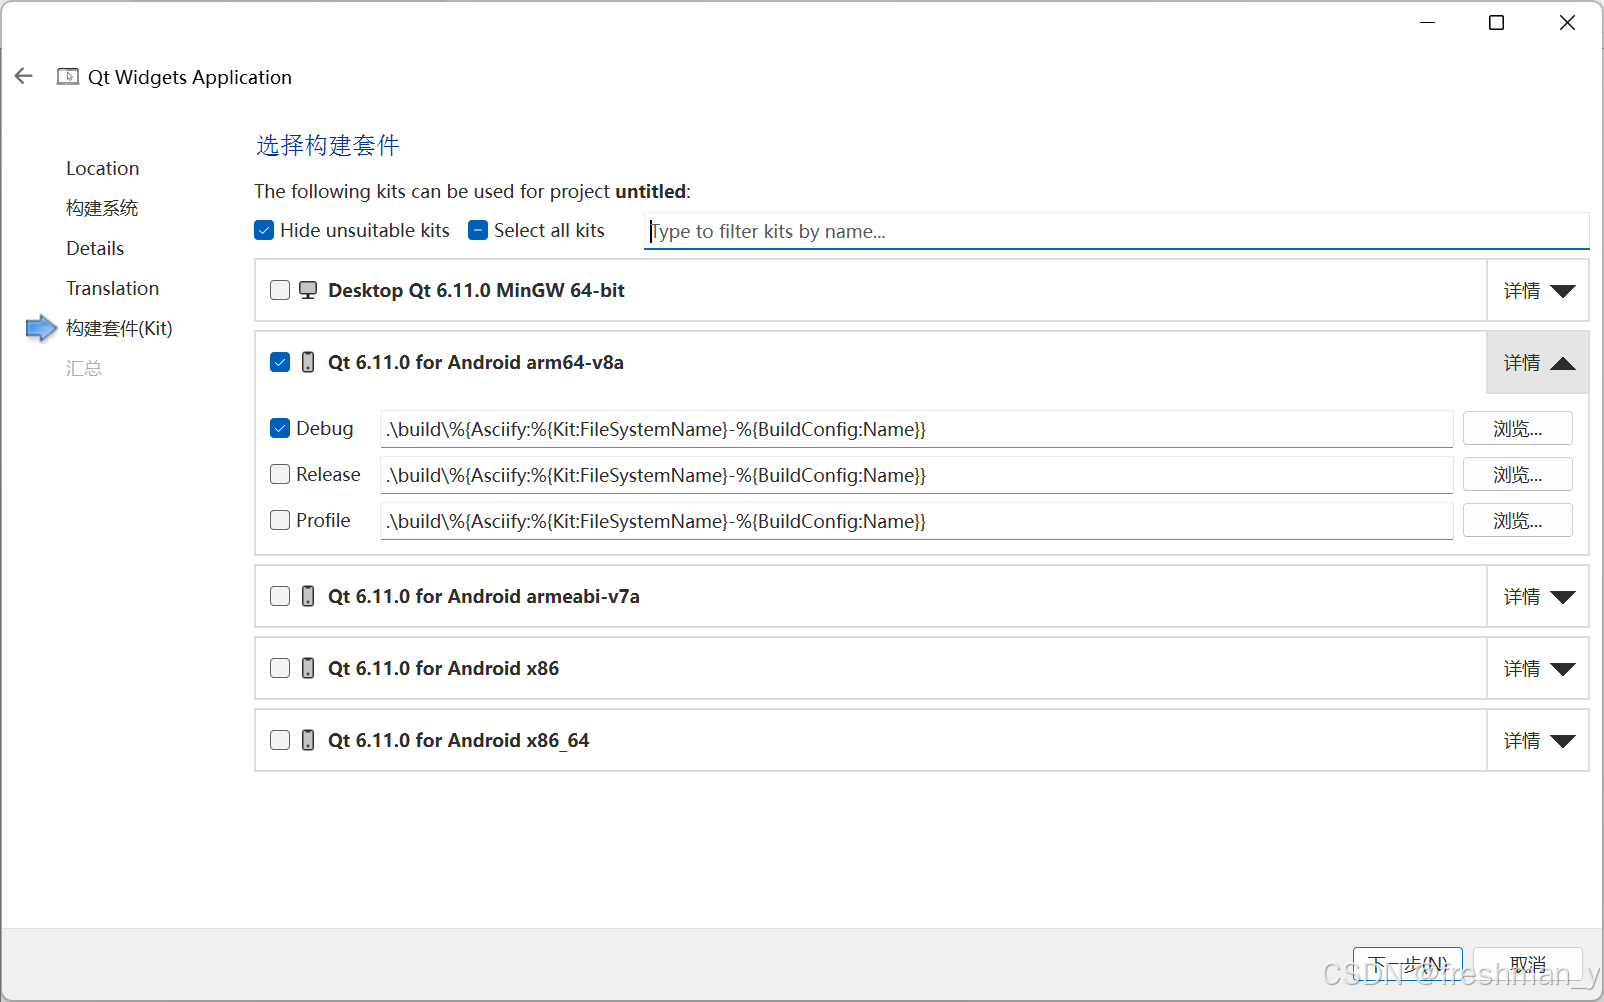The image size is (1604, 1002).
Task: Check Qt 6.11.0 for Android x86_64 kit
Action: pos(280,740)
